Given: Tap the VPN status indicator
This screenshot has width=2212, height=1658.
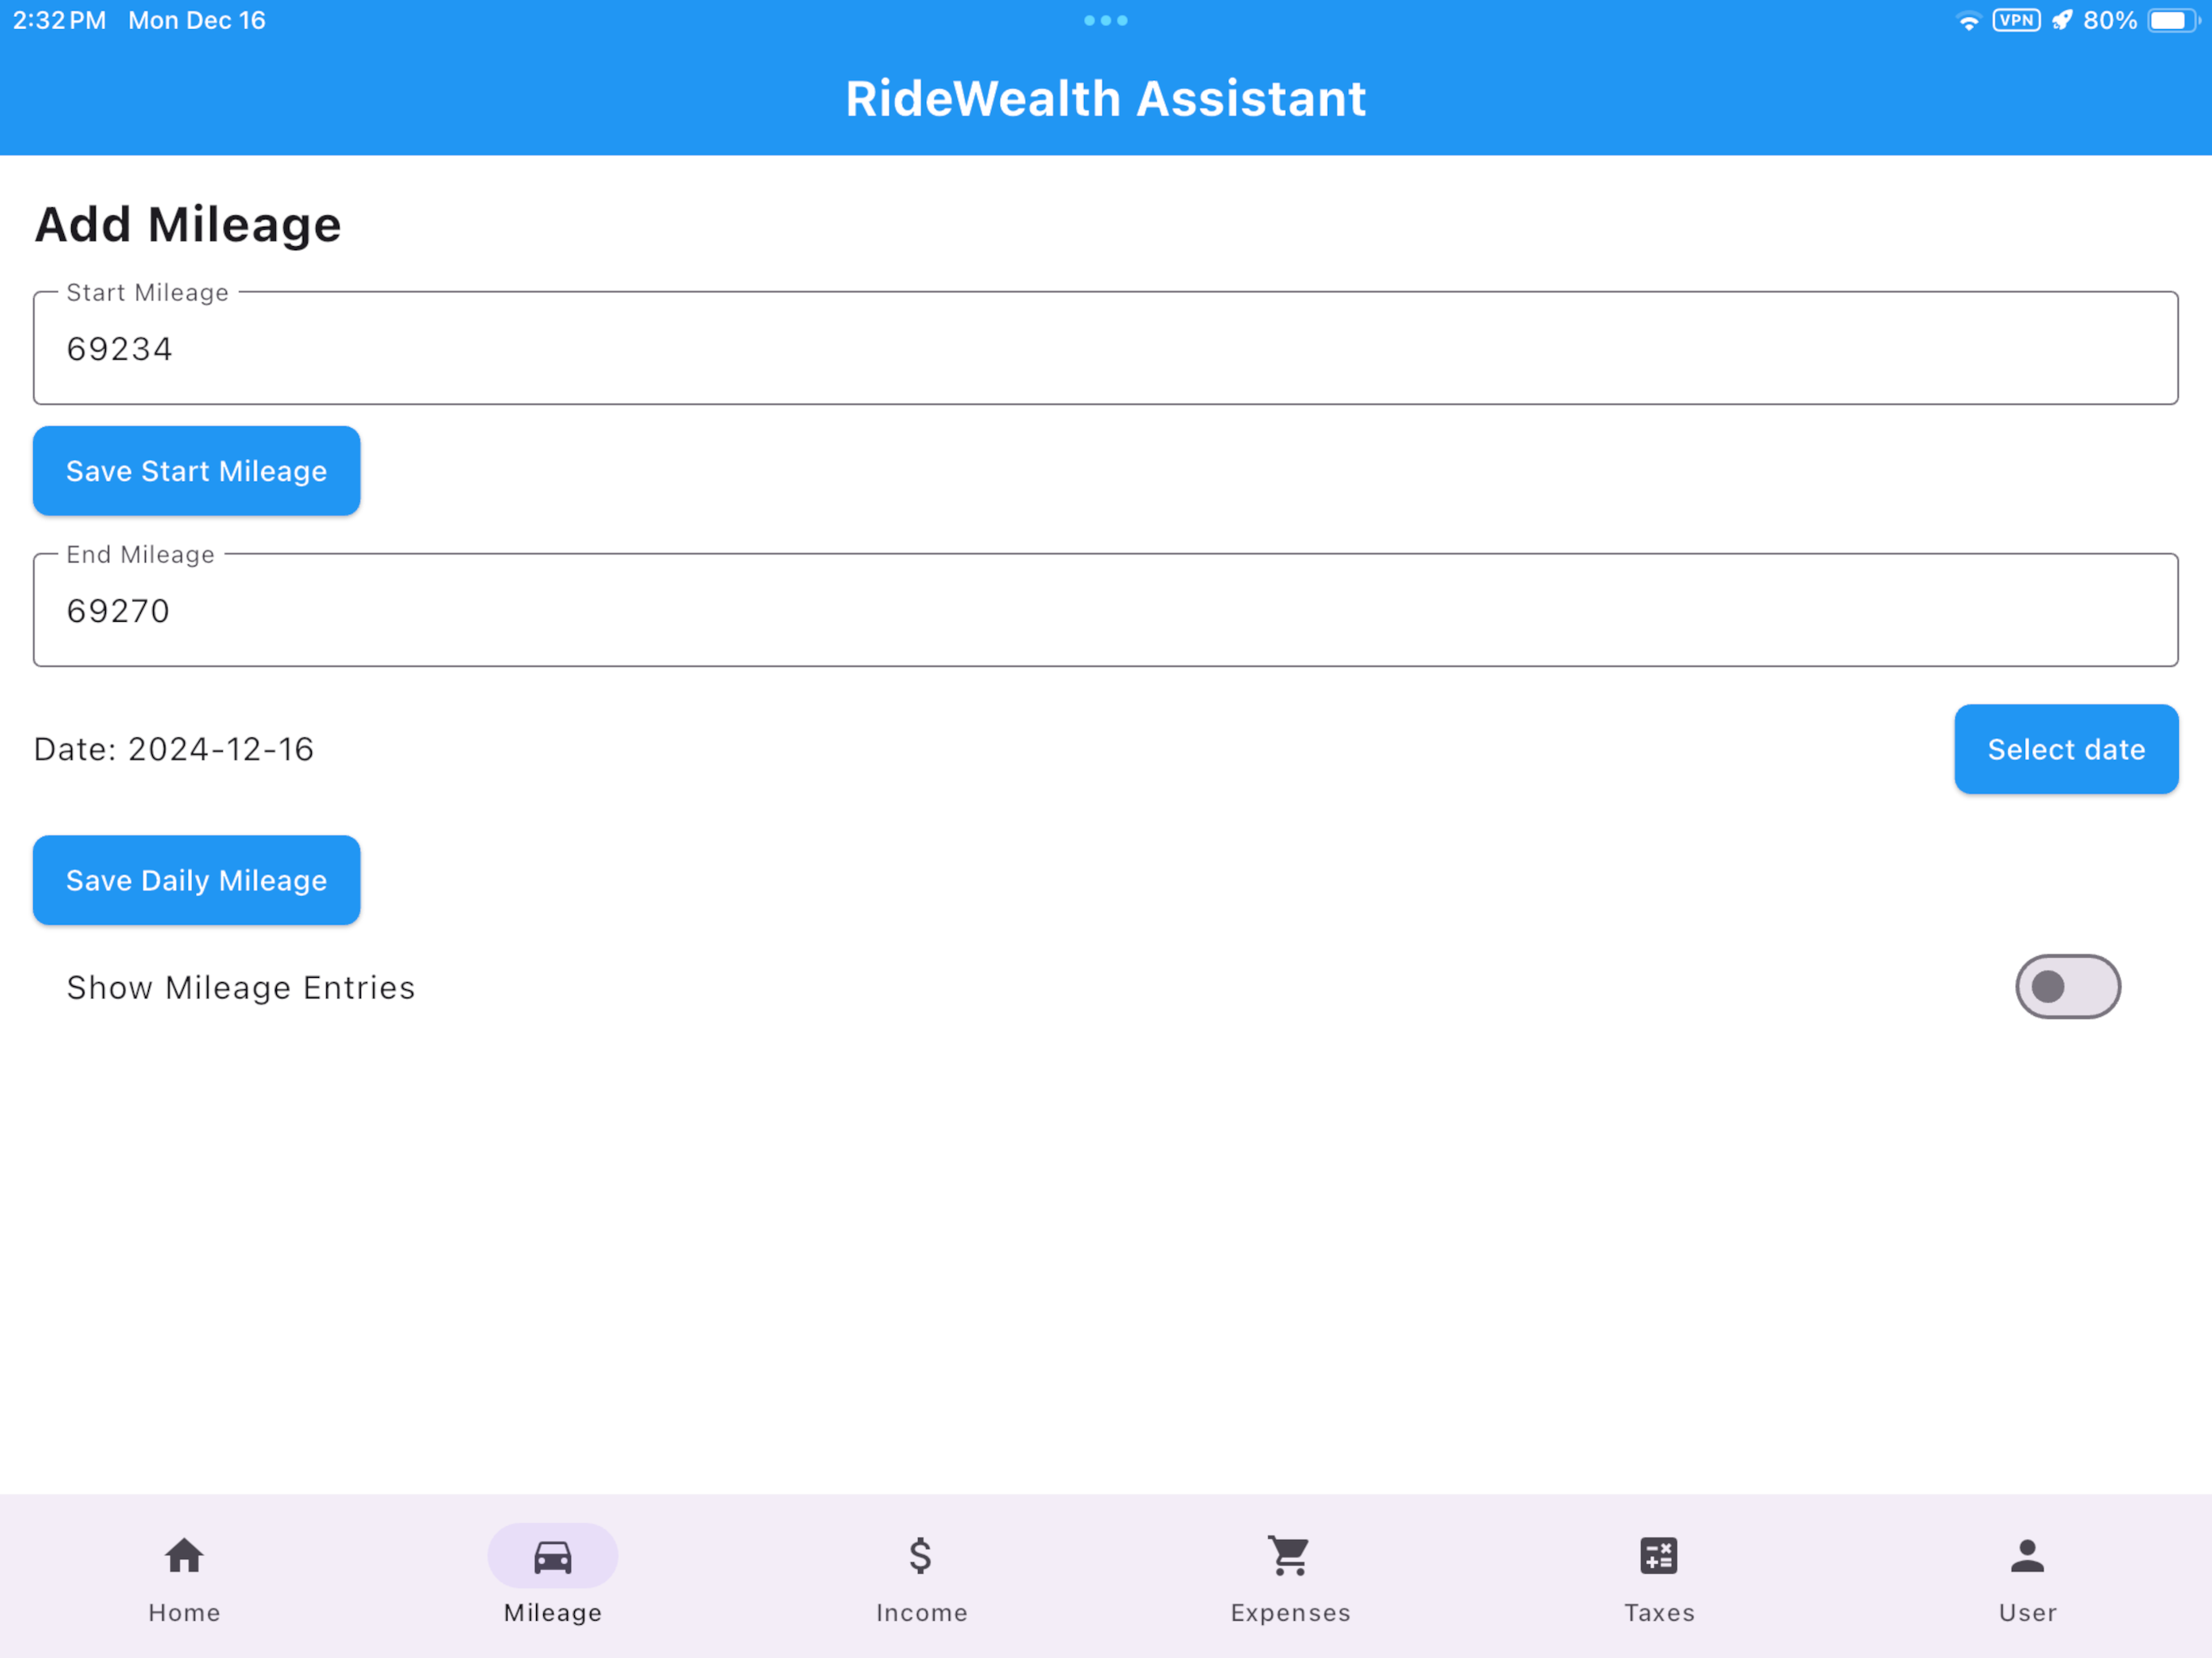Looking at the screenshot, I should pyautogui.click(x=2016, y=21).
